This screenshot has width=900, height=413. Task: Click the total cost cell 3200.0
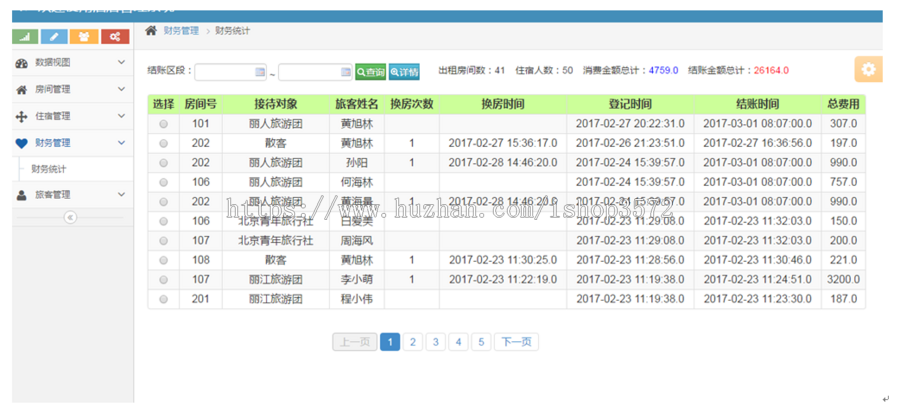843,280
